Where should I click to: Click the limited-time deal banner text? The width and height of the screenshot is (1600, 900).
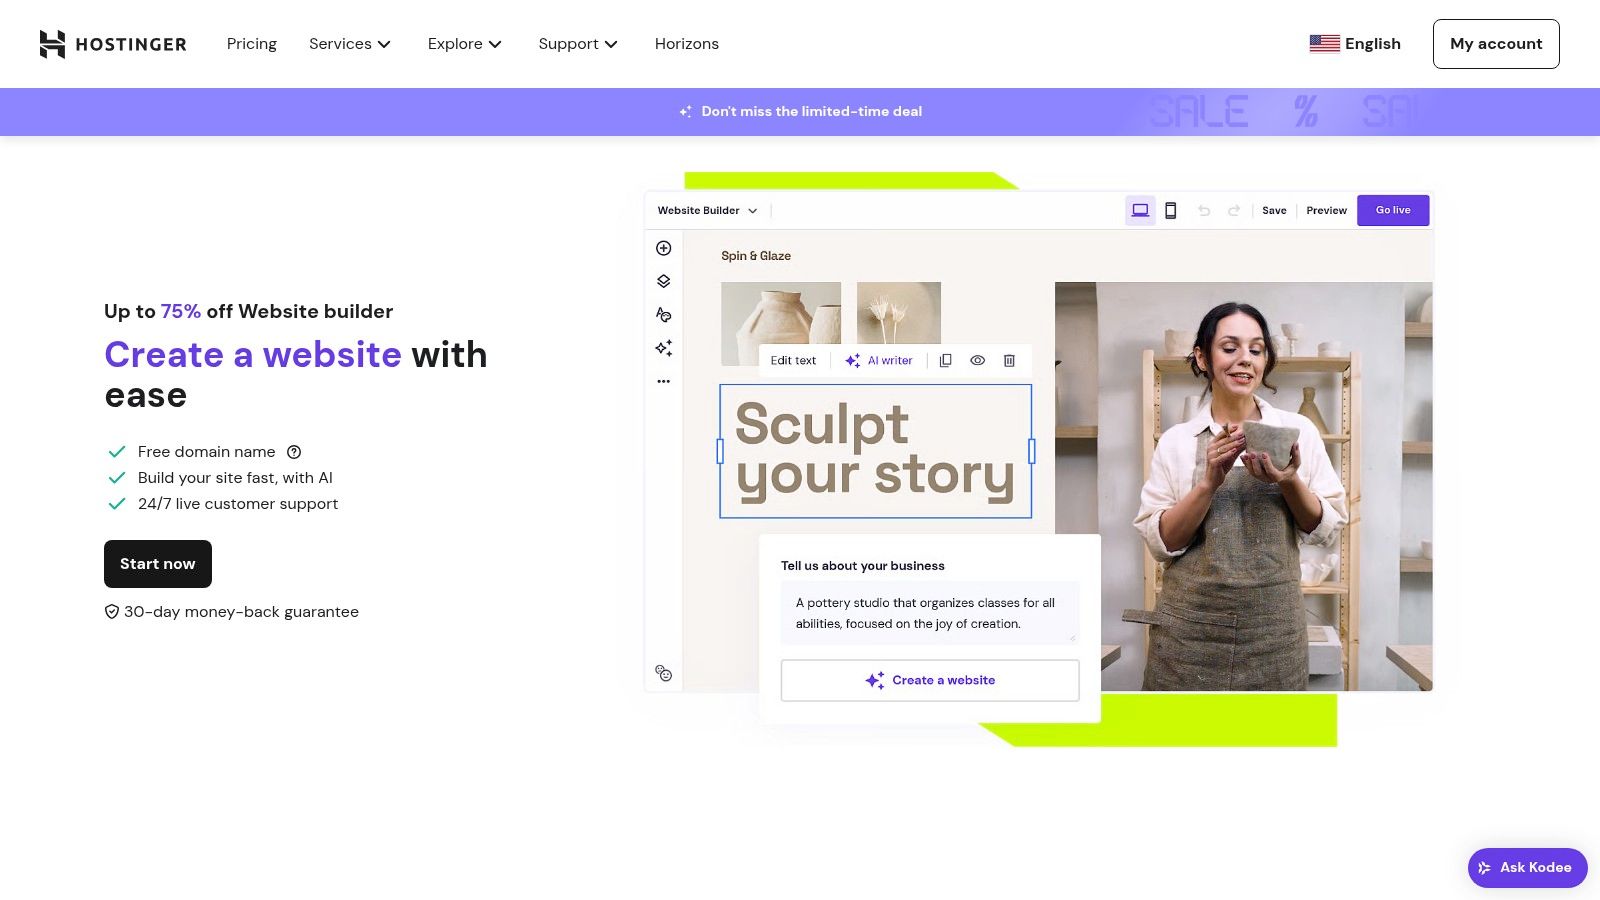point(811,111)
